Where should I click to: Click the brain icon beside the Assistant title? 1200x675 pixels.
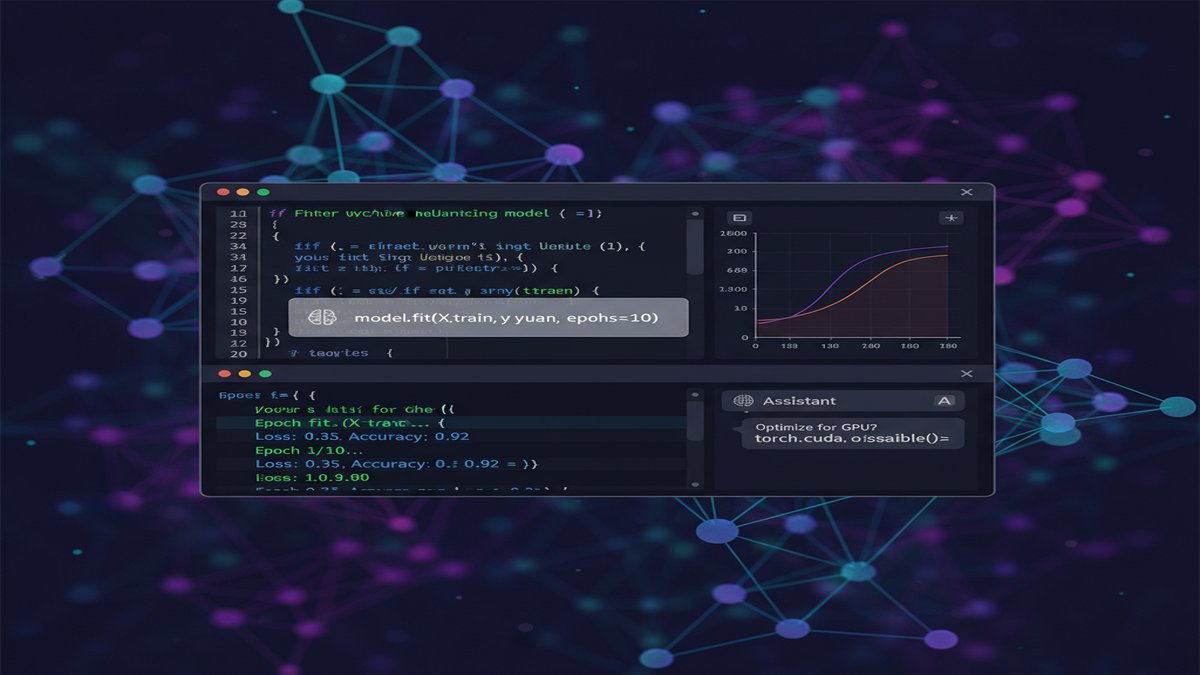743,400
